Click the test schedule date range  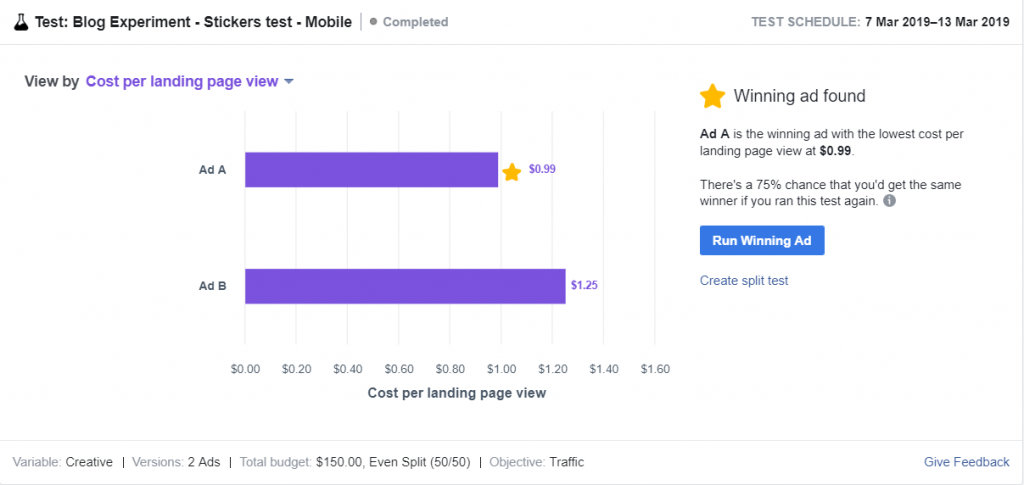(937, 22)
